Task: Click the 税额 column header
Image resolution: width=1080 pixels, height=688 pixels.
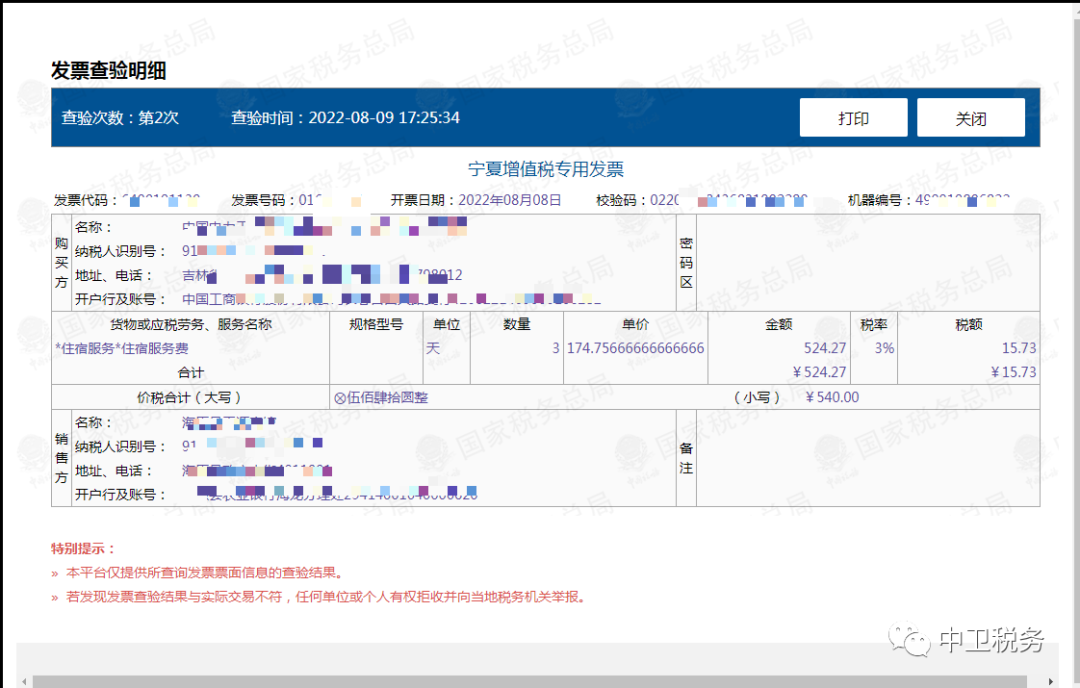Action: point(968,324)
